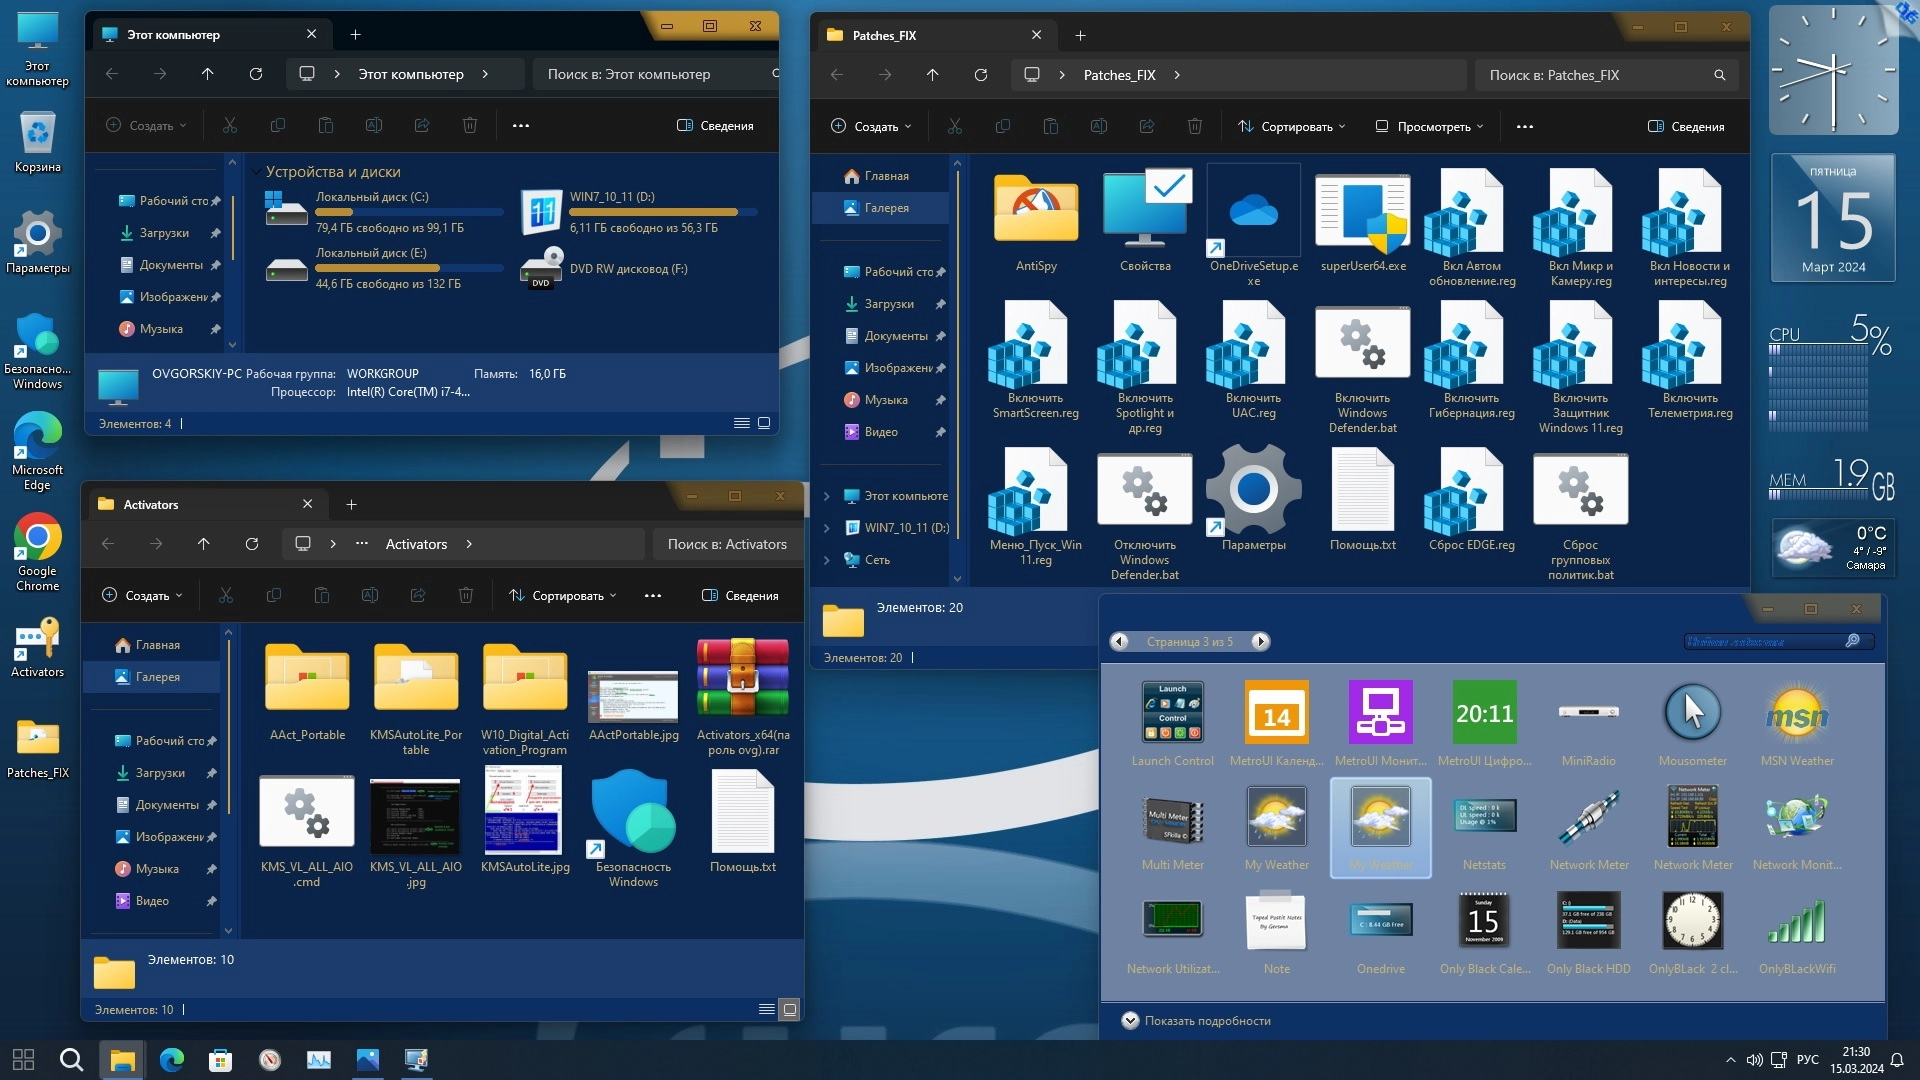Click the Поиск в: Activators search field
The image size is (1920, 1080).
pos(727,544)
